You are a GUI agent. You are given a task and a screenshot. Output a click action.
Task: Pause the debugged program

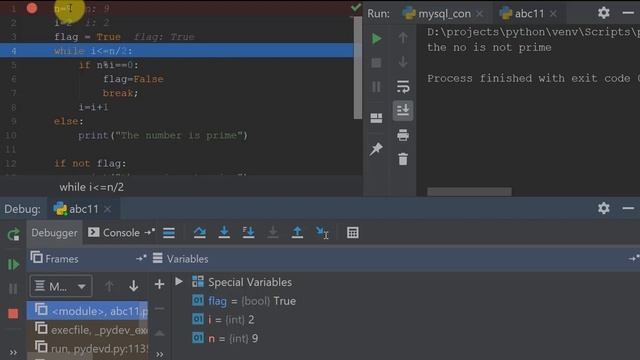(x=13, y=289)
